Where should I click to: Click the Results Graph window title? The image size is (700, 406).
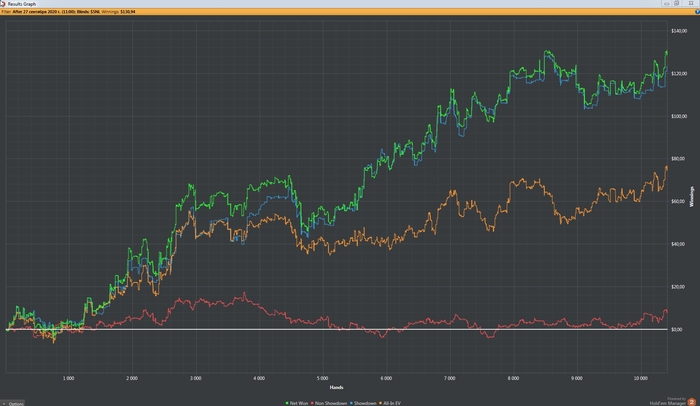[x=21, y=4]
